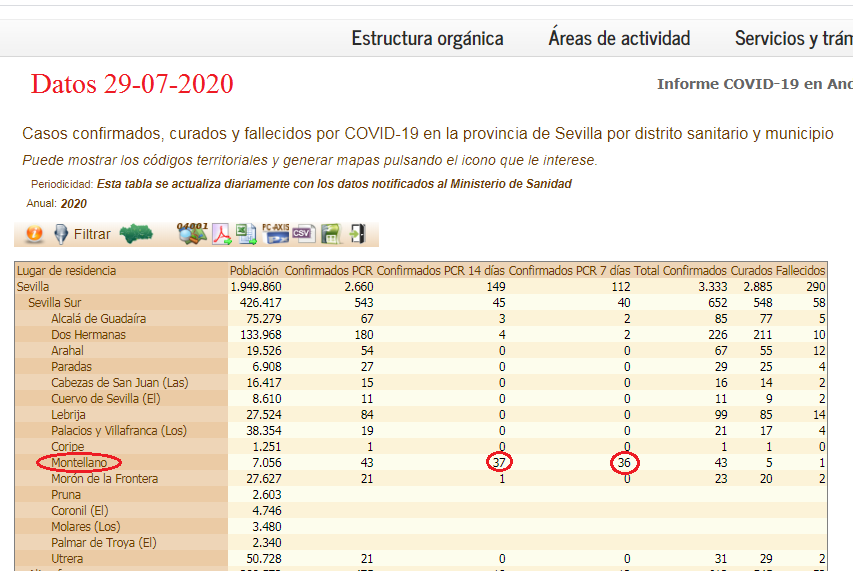
Task: Open the Áreas de actividad menu
Action: (x=619, y=38)
